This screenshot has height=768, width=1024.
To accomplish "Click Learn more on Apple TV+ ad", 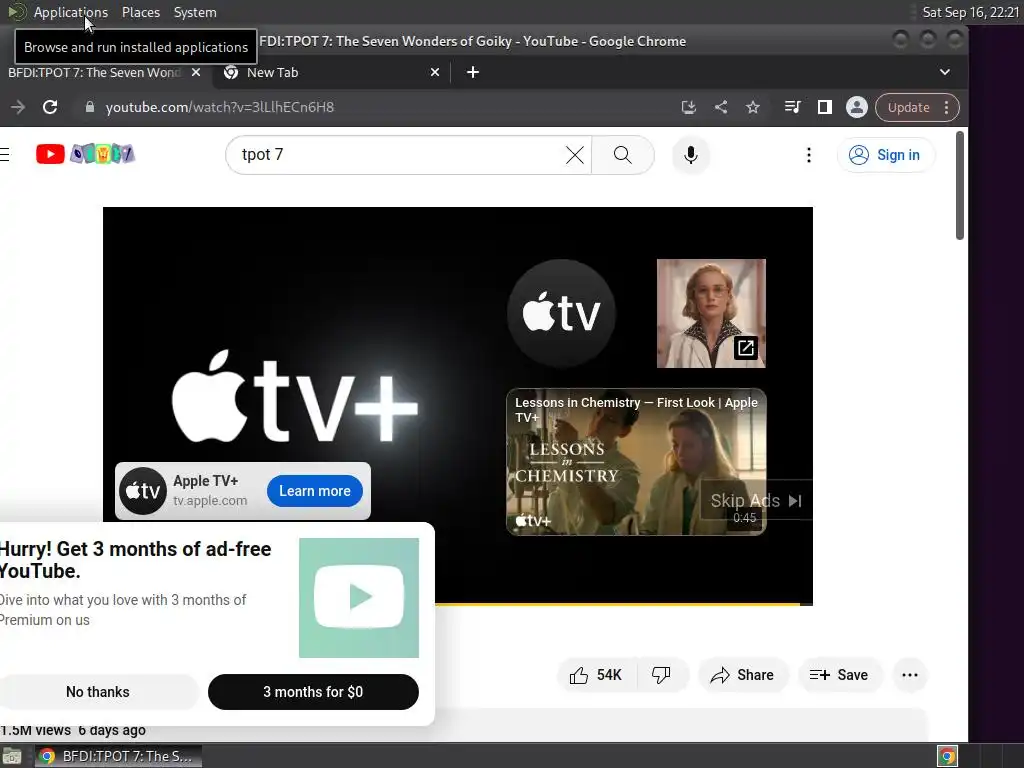I will point(315,491).
